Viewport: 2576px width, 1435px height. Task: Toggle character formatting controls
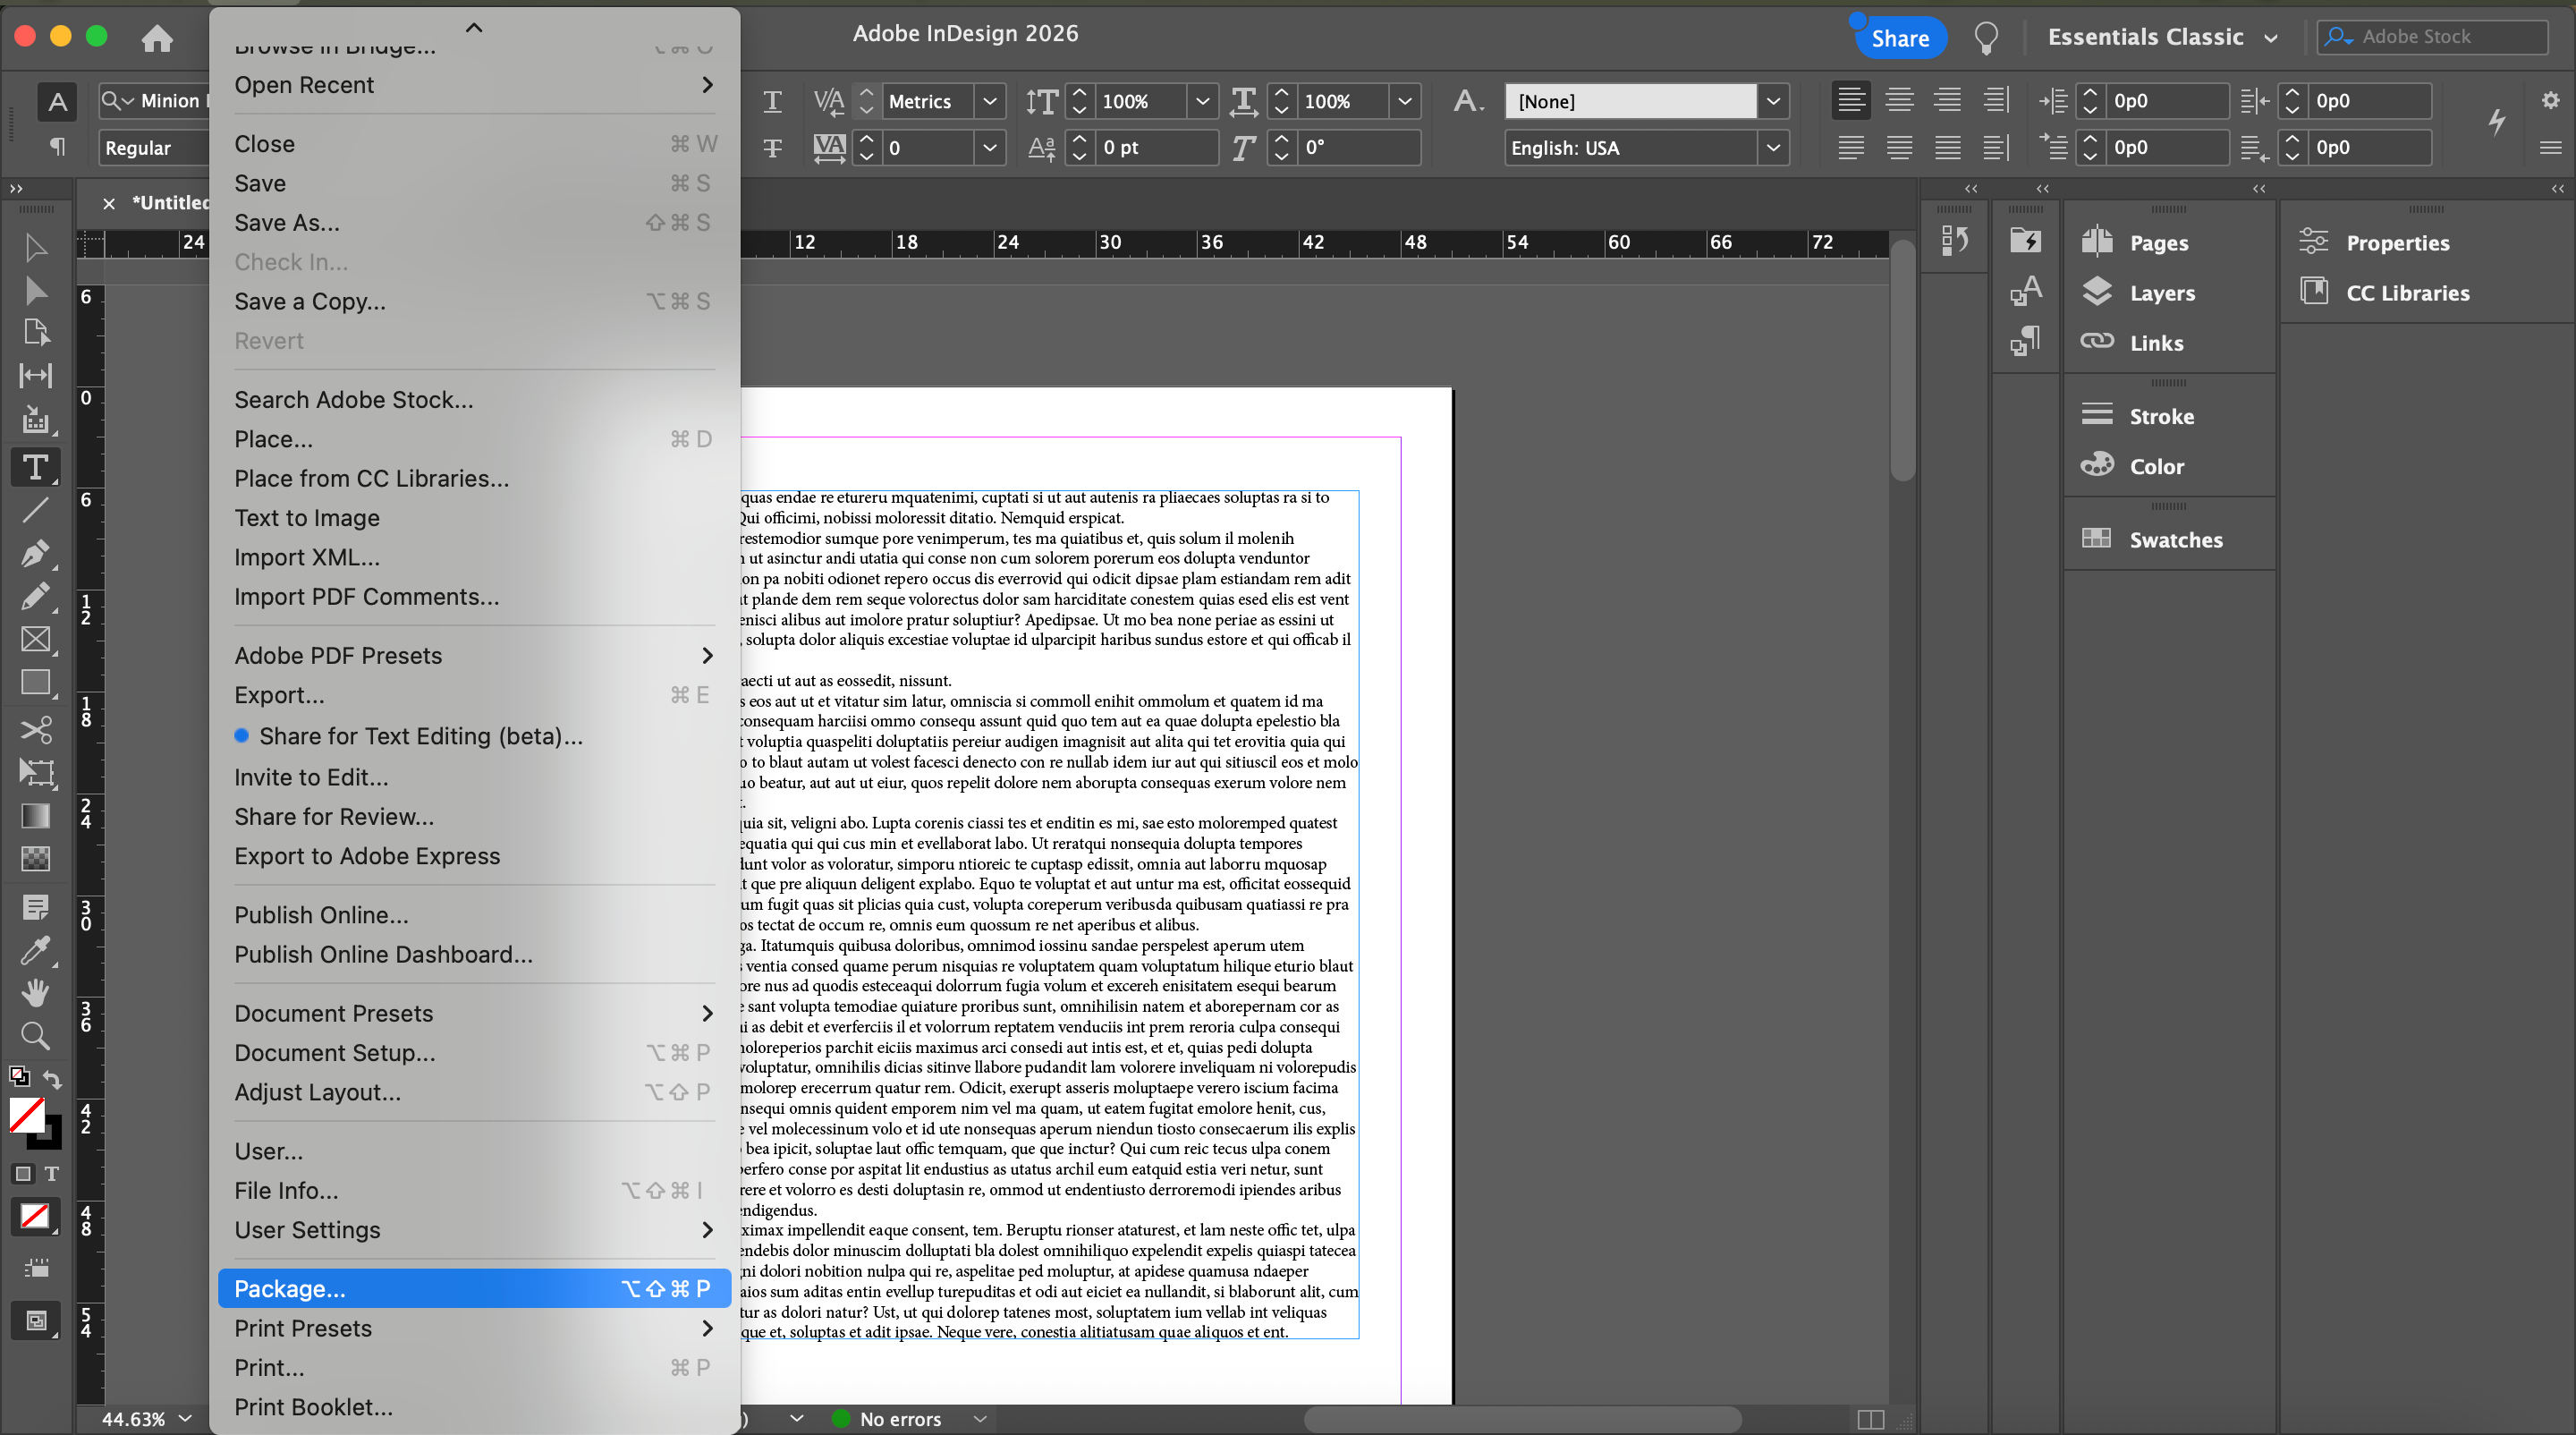tap(57, 101)
